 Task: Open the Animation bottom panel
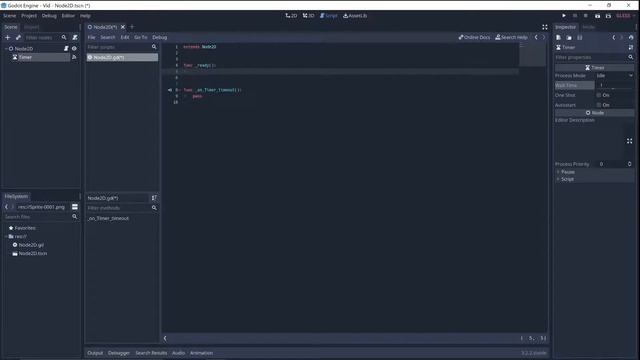(x=201, y=353)
